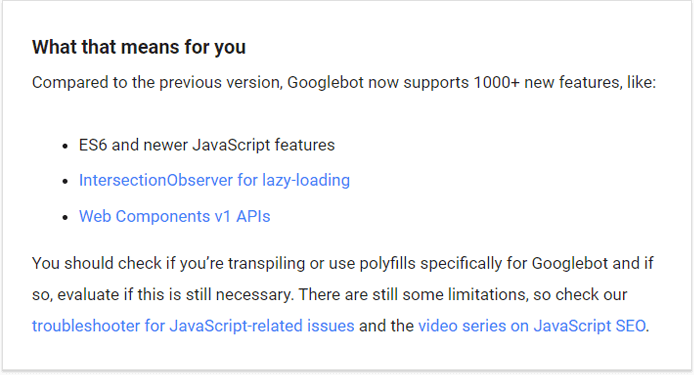This screenshot has width=694, height=375.
Task: Click the bullet dot before ES6 item
Action: 65,146
